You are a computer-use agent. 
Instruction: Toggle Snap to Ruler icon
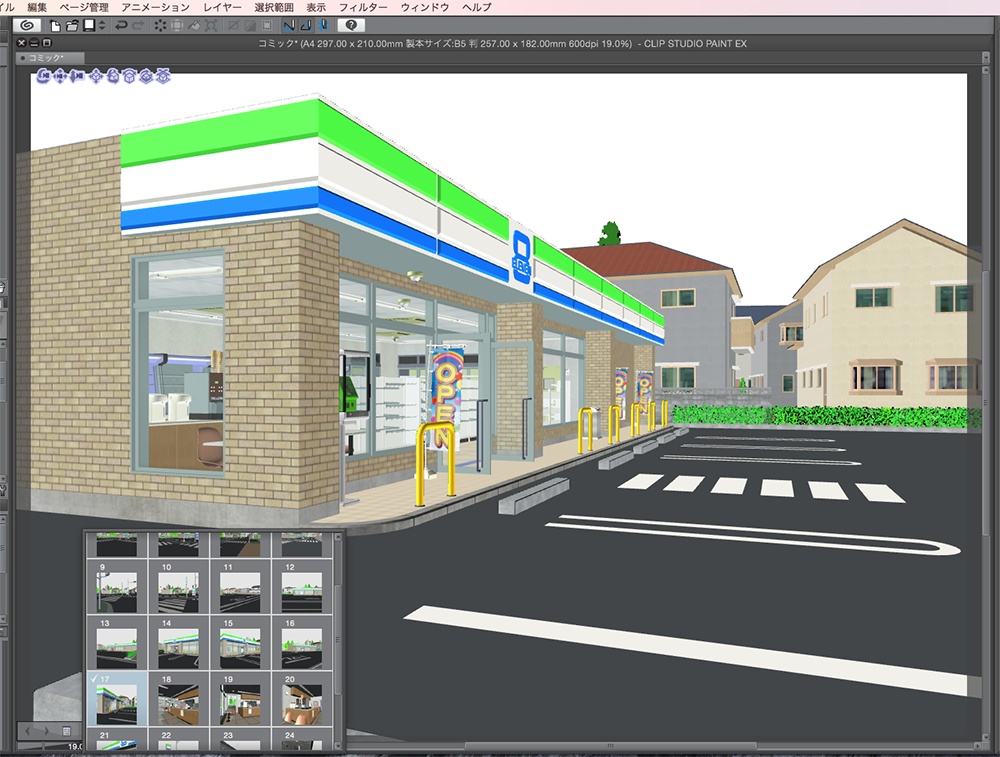289,26
